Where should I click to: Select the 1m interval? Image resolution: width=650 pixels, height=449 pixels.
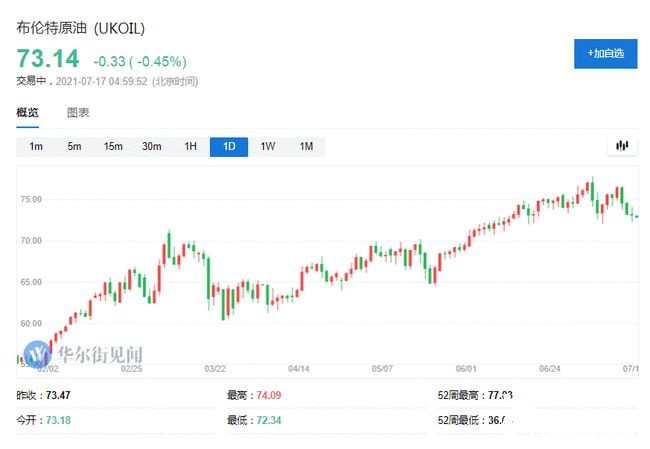(36, 147)
